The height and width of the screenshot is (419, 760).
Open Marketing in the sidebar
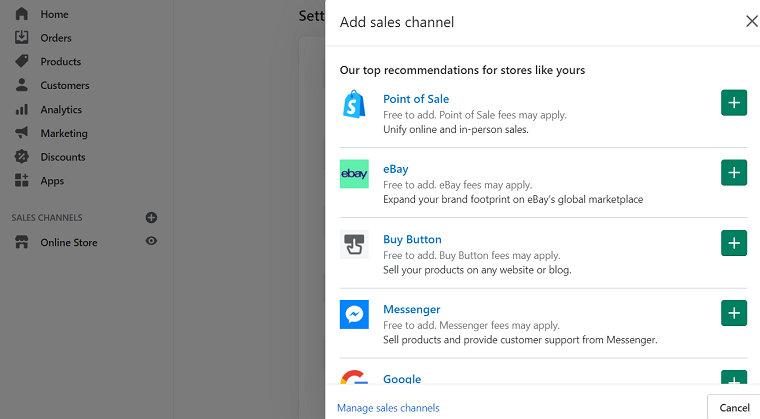click(64, 133)
